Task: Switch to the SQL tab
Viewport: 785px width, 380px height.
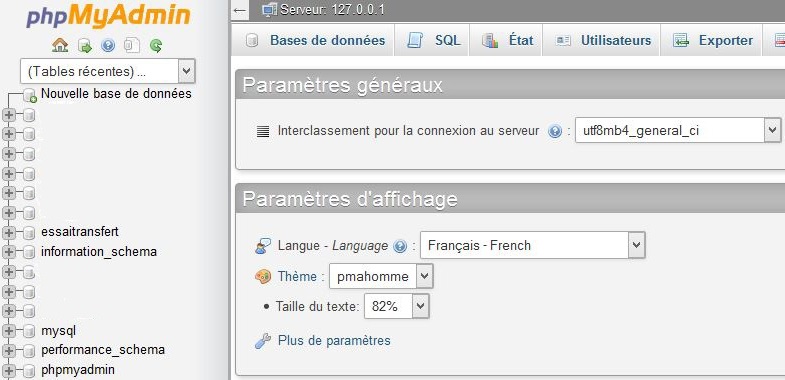Action: click(433, 41)
